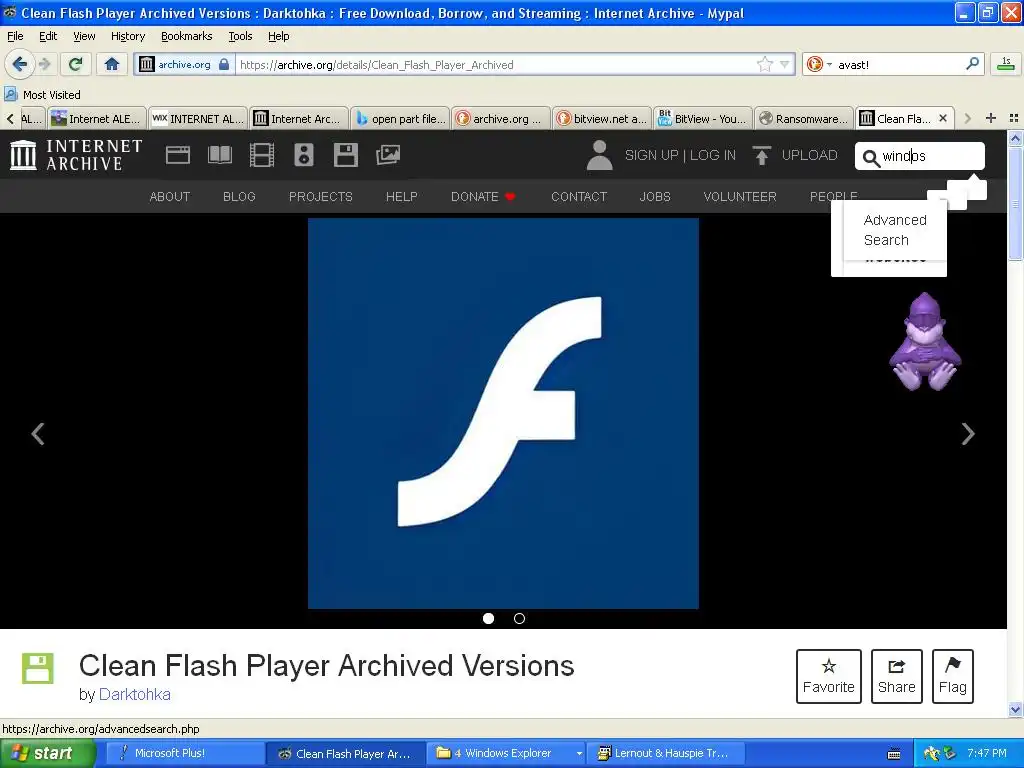This screenshot has height=768, width=1024.
Task: Bookmark this page with the star icon
Action: [764, 64]
